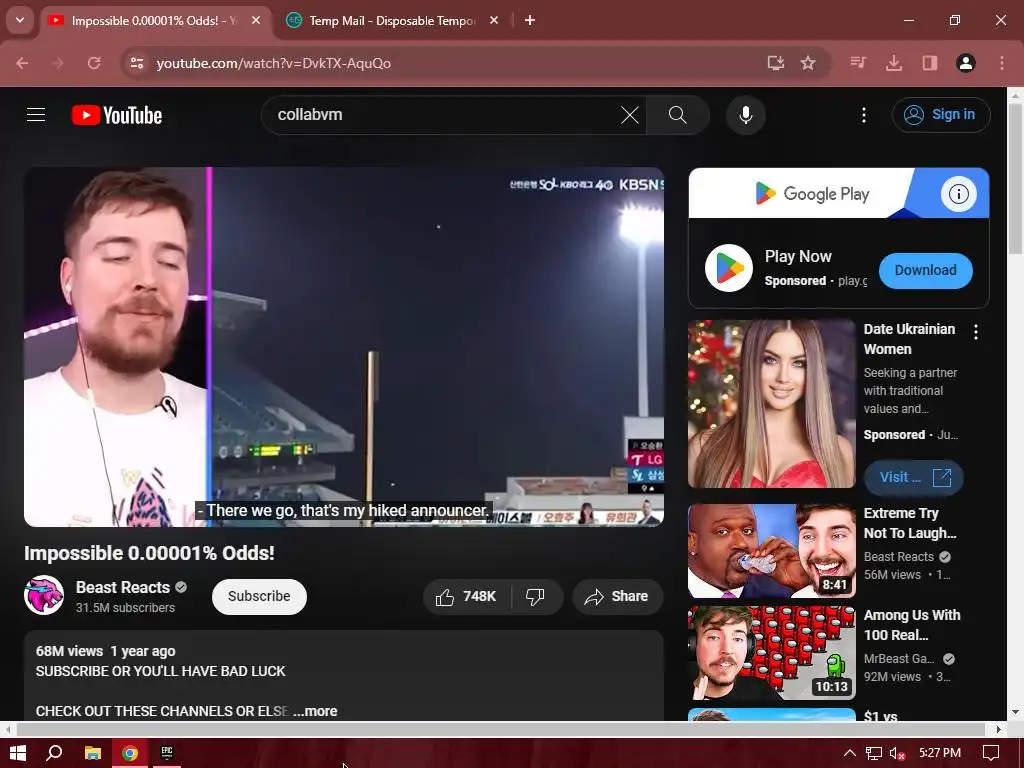Open Among Us With 100 Real title
Viewport: 1024px width, 768px height.
pyautogui.click(x=912, y=625)
